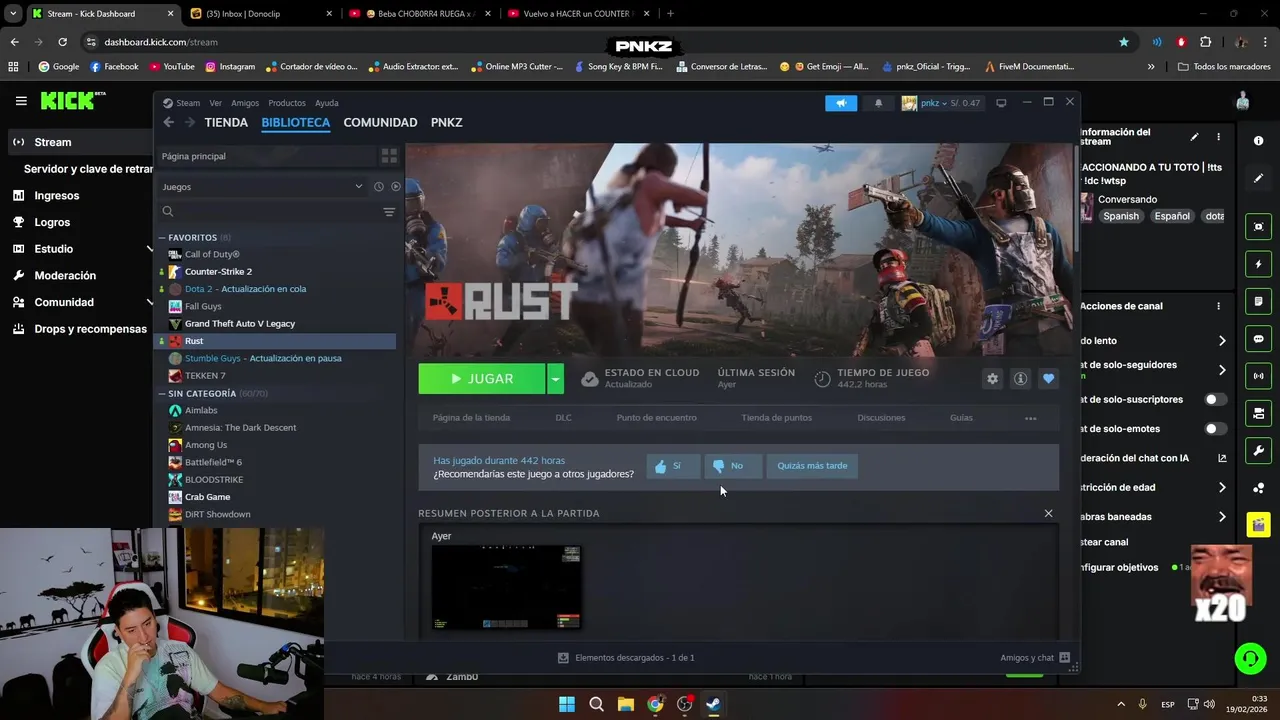Image resolution: width=1280 pixels, height=720 pixels.
Task: Show Rust game info icon
Action: click(1020, 379)
